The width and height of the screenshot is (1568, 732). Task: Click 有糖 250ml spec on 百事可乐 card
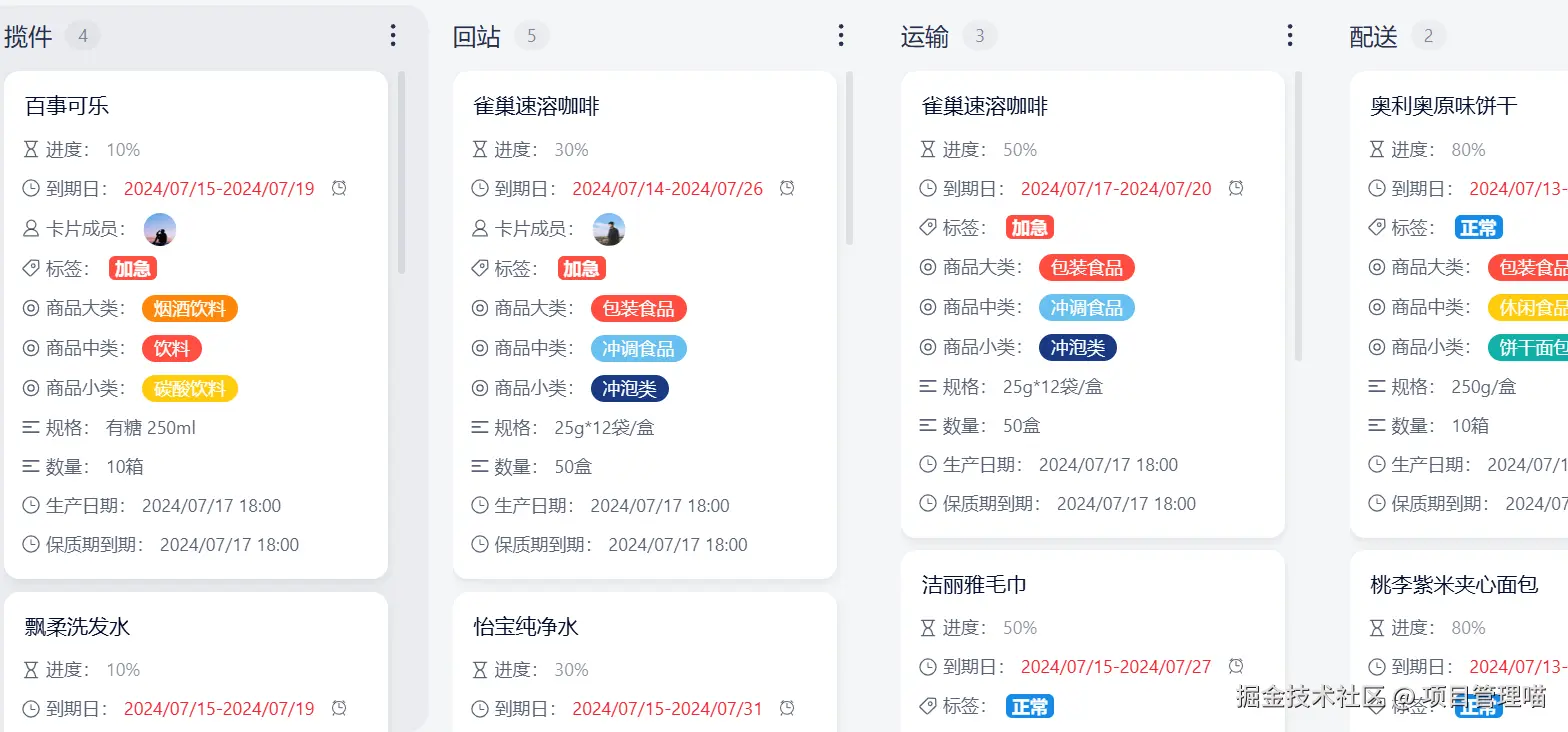(151, 428)
